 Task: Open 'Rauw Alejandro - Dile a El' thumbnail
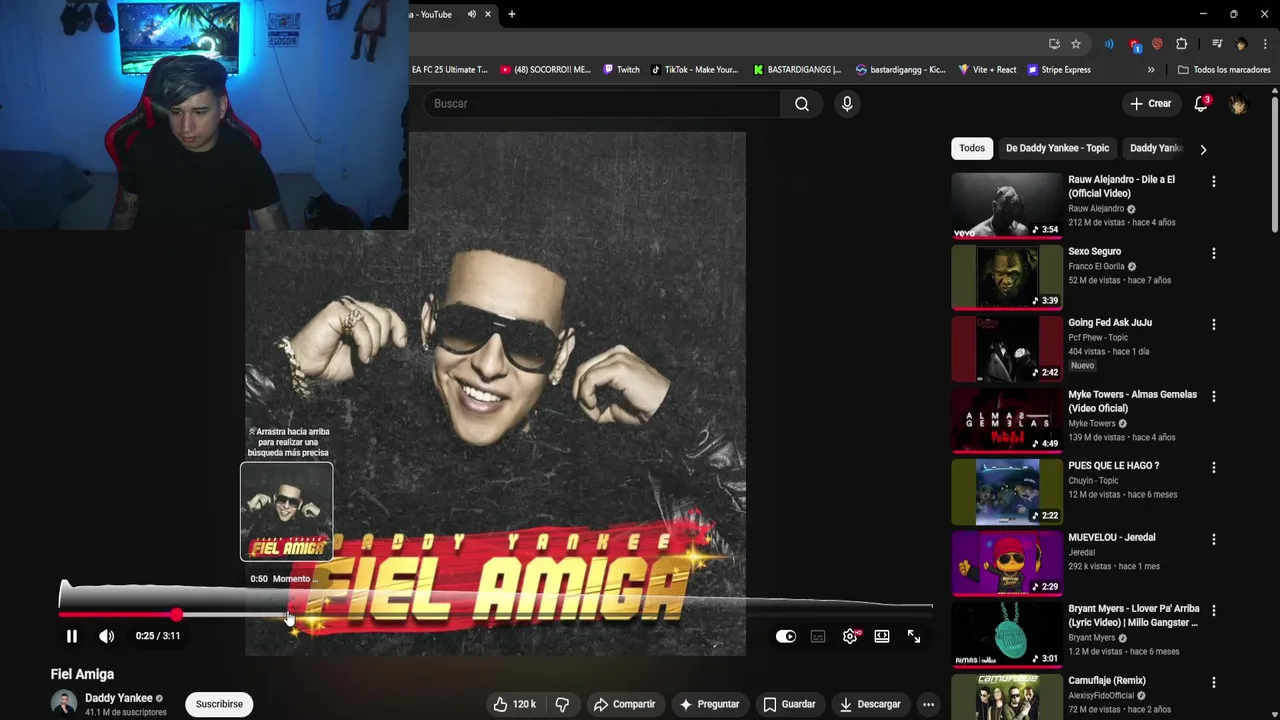click(x=1006, y=205)
